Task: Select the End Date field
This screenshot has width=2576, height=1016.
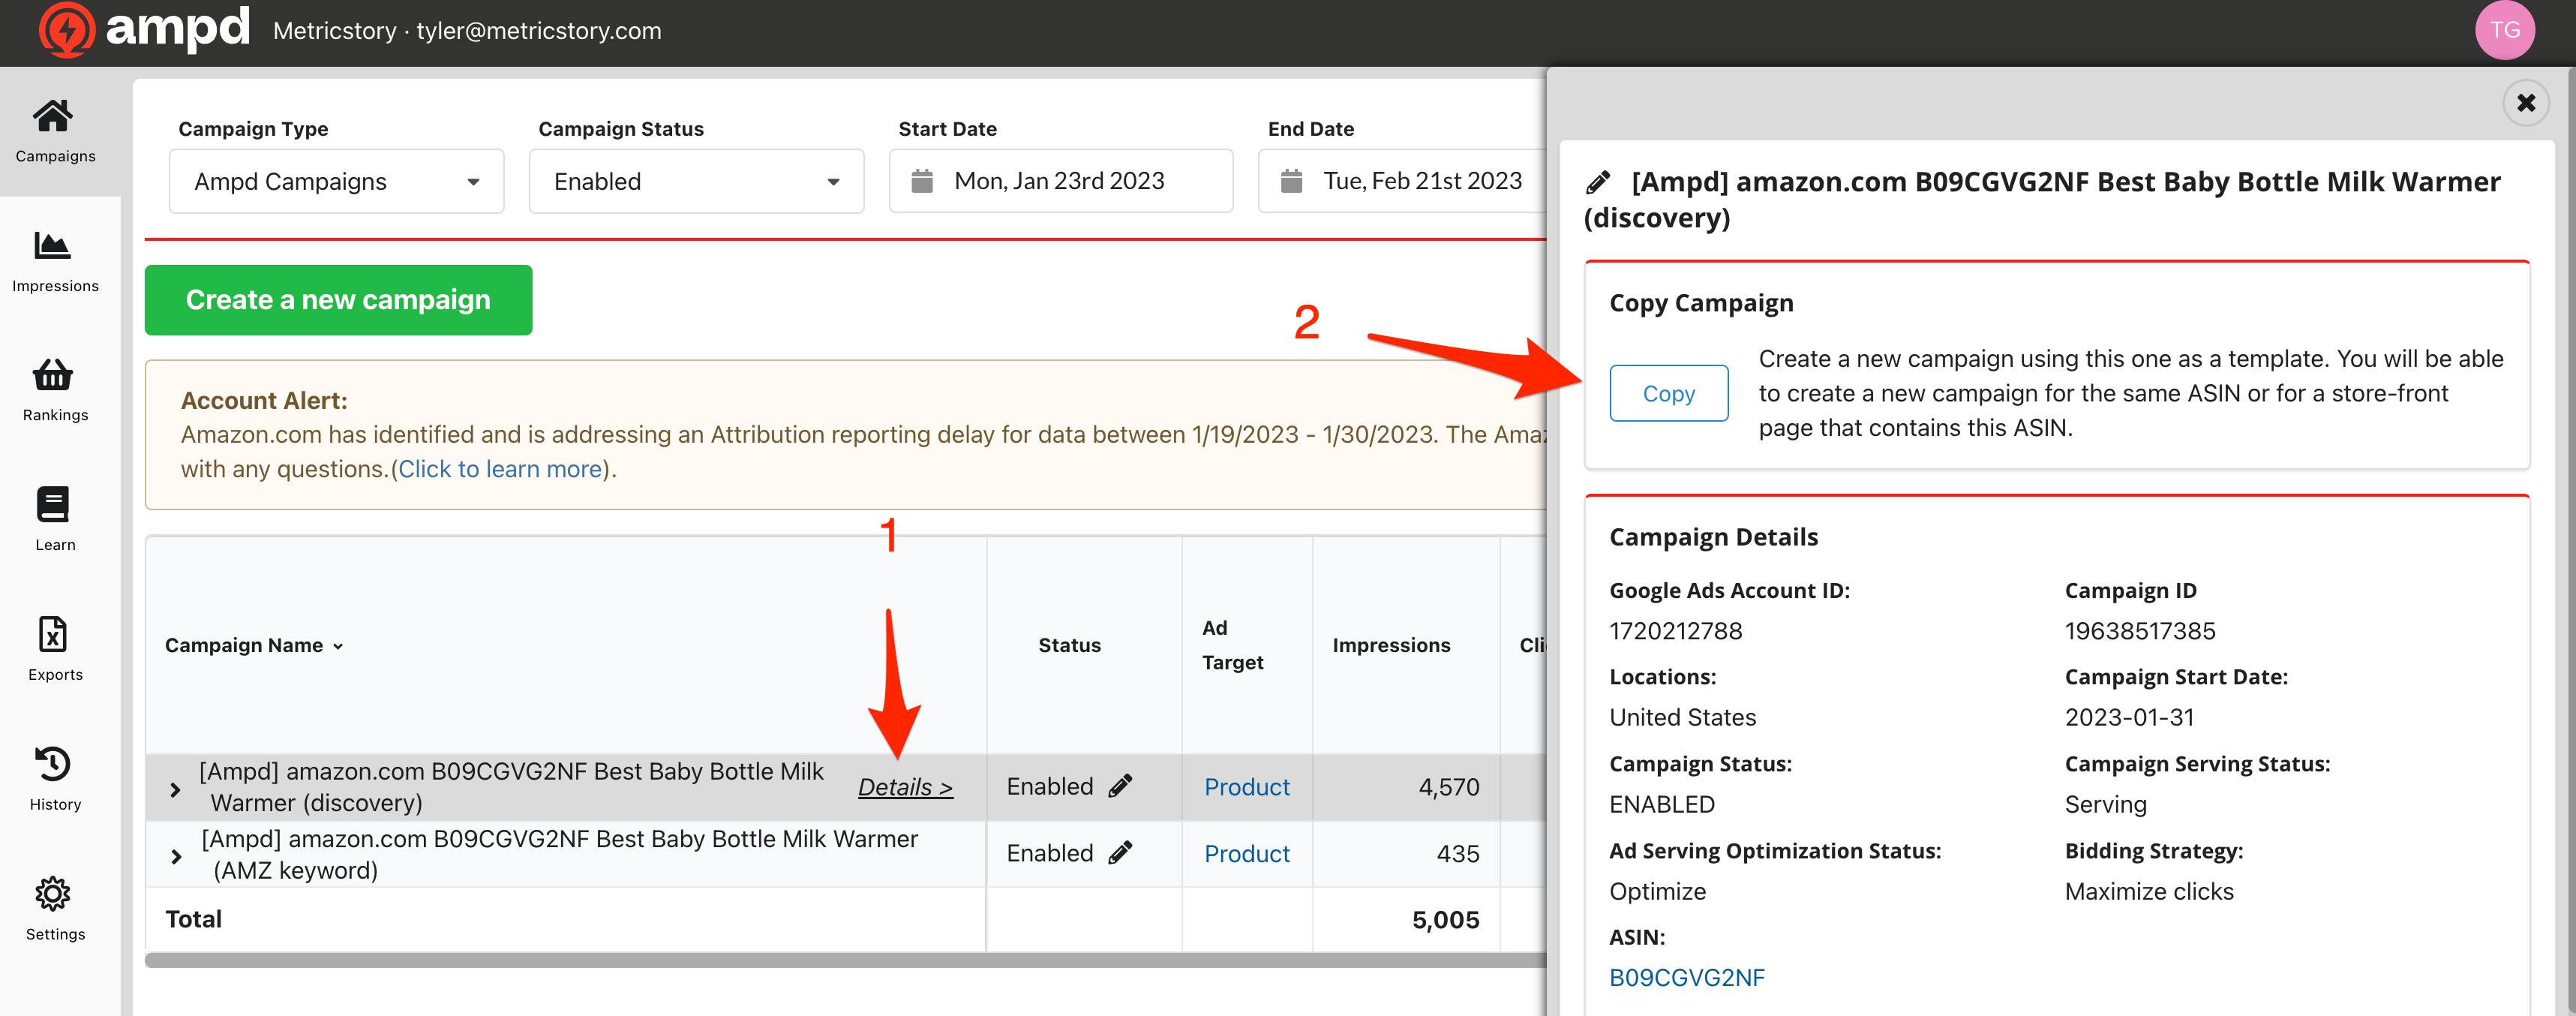Action: click(x=1403, y=181)
